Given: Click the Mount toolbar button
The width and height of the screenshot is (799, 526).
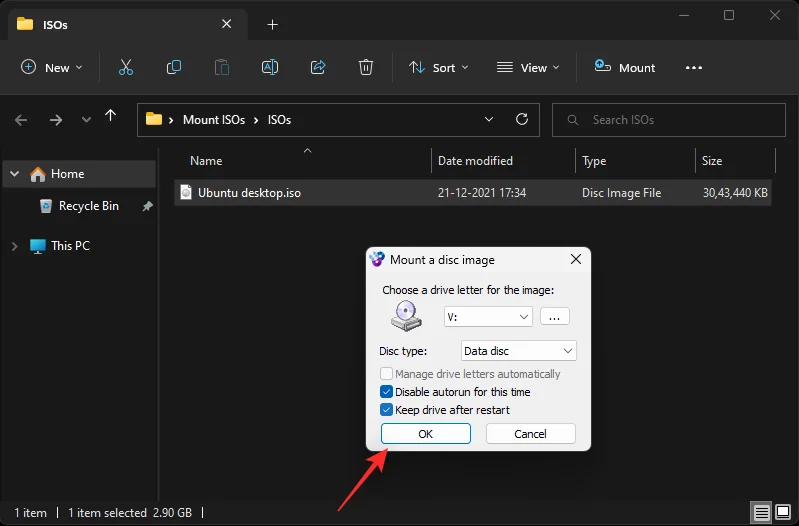Looking at the screenshot, I should 625,68.
